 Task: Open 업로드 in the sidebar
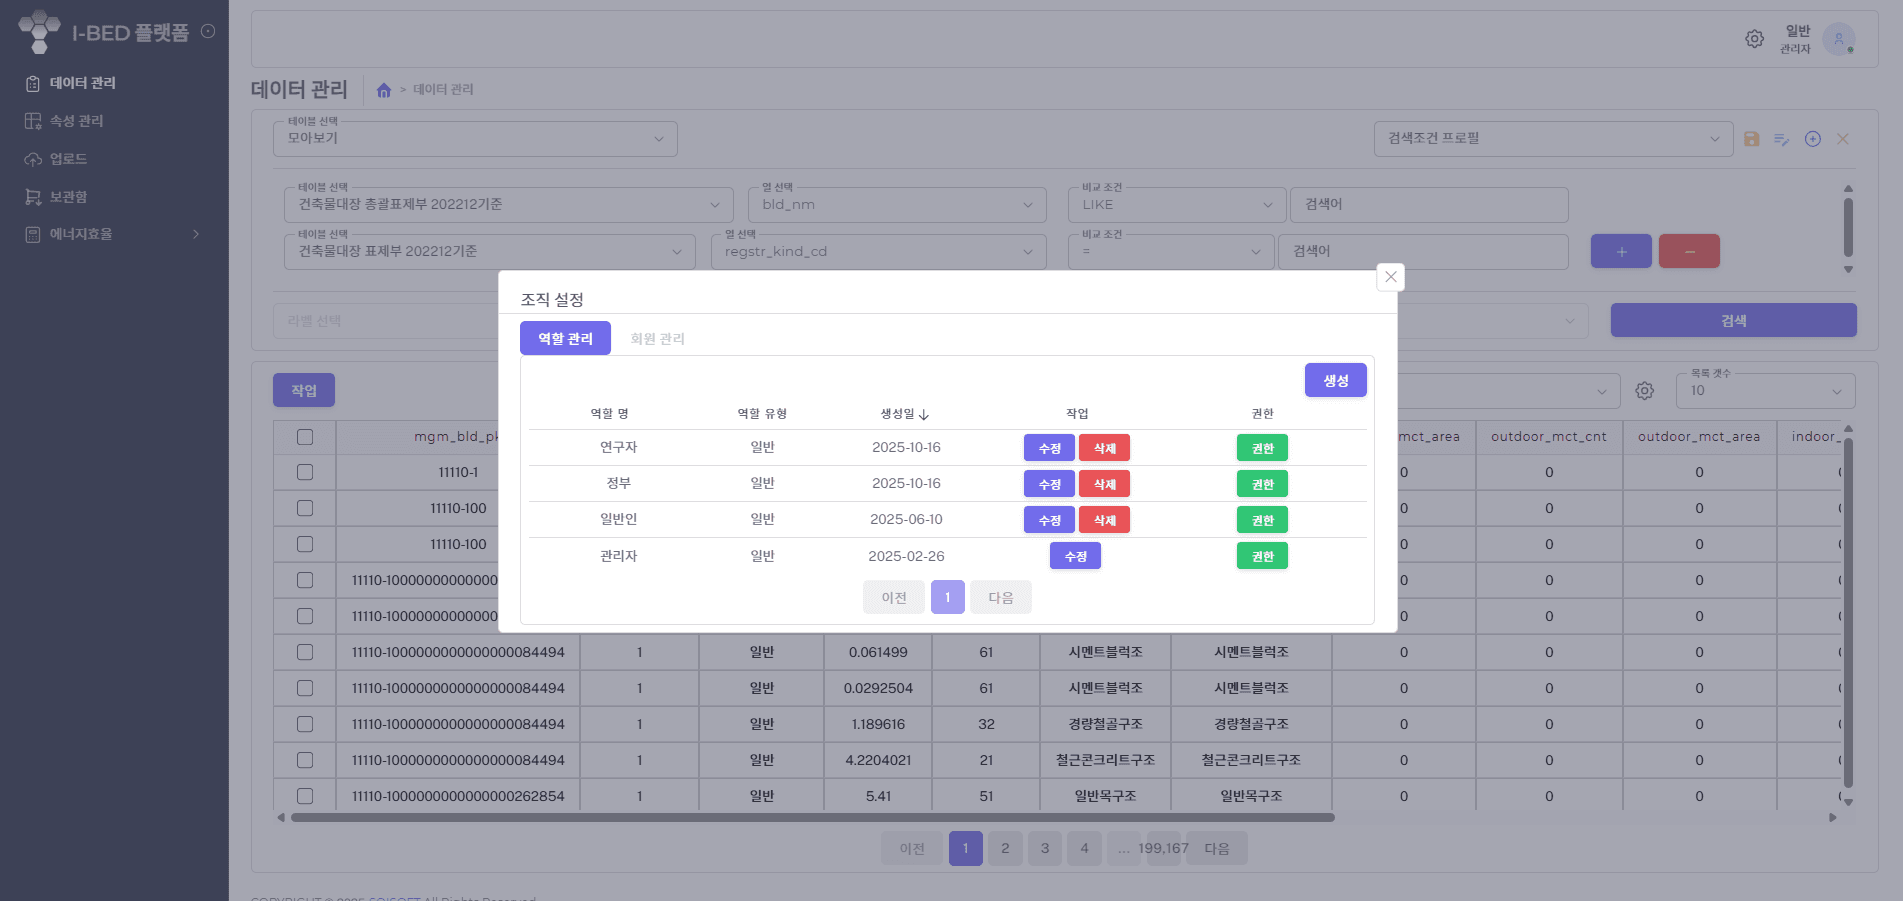[69, 159]
